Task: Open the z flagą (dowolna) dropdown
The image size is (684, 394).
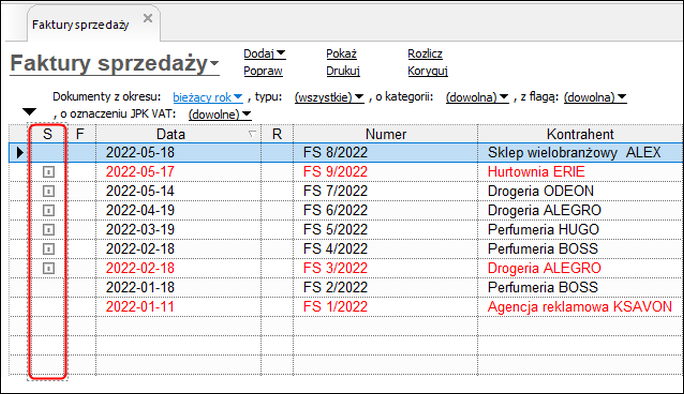Action: pos(595,97)
